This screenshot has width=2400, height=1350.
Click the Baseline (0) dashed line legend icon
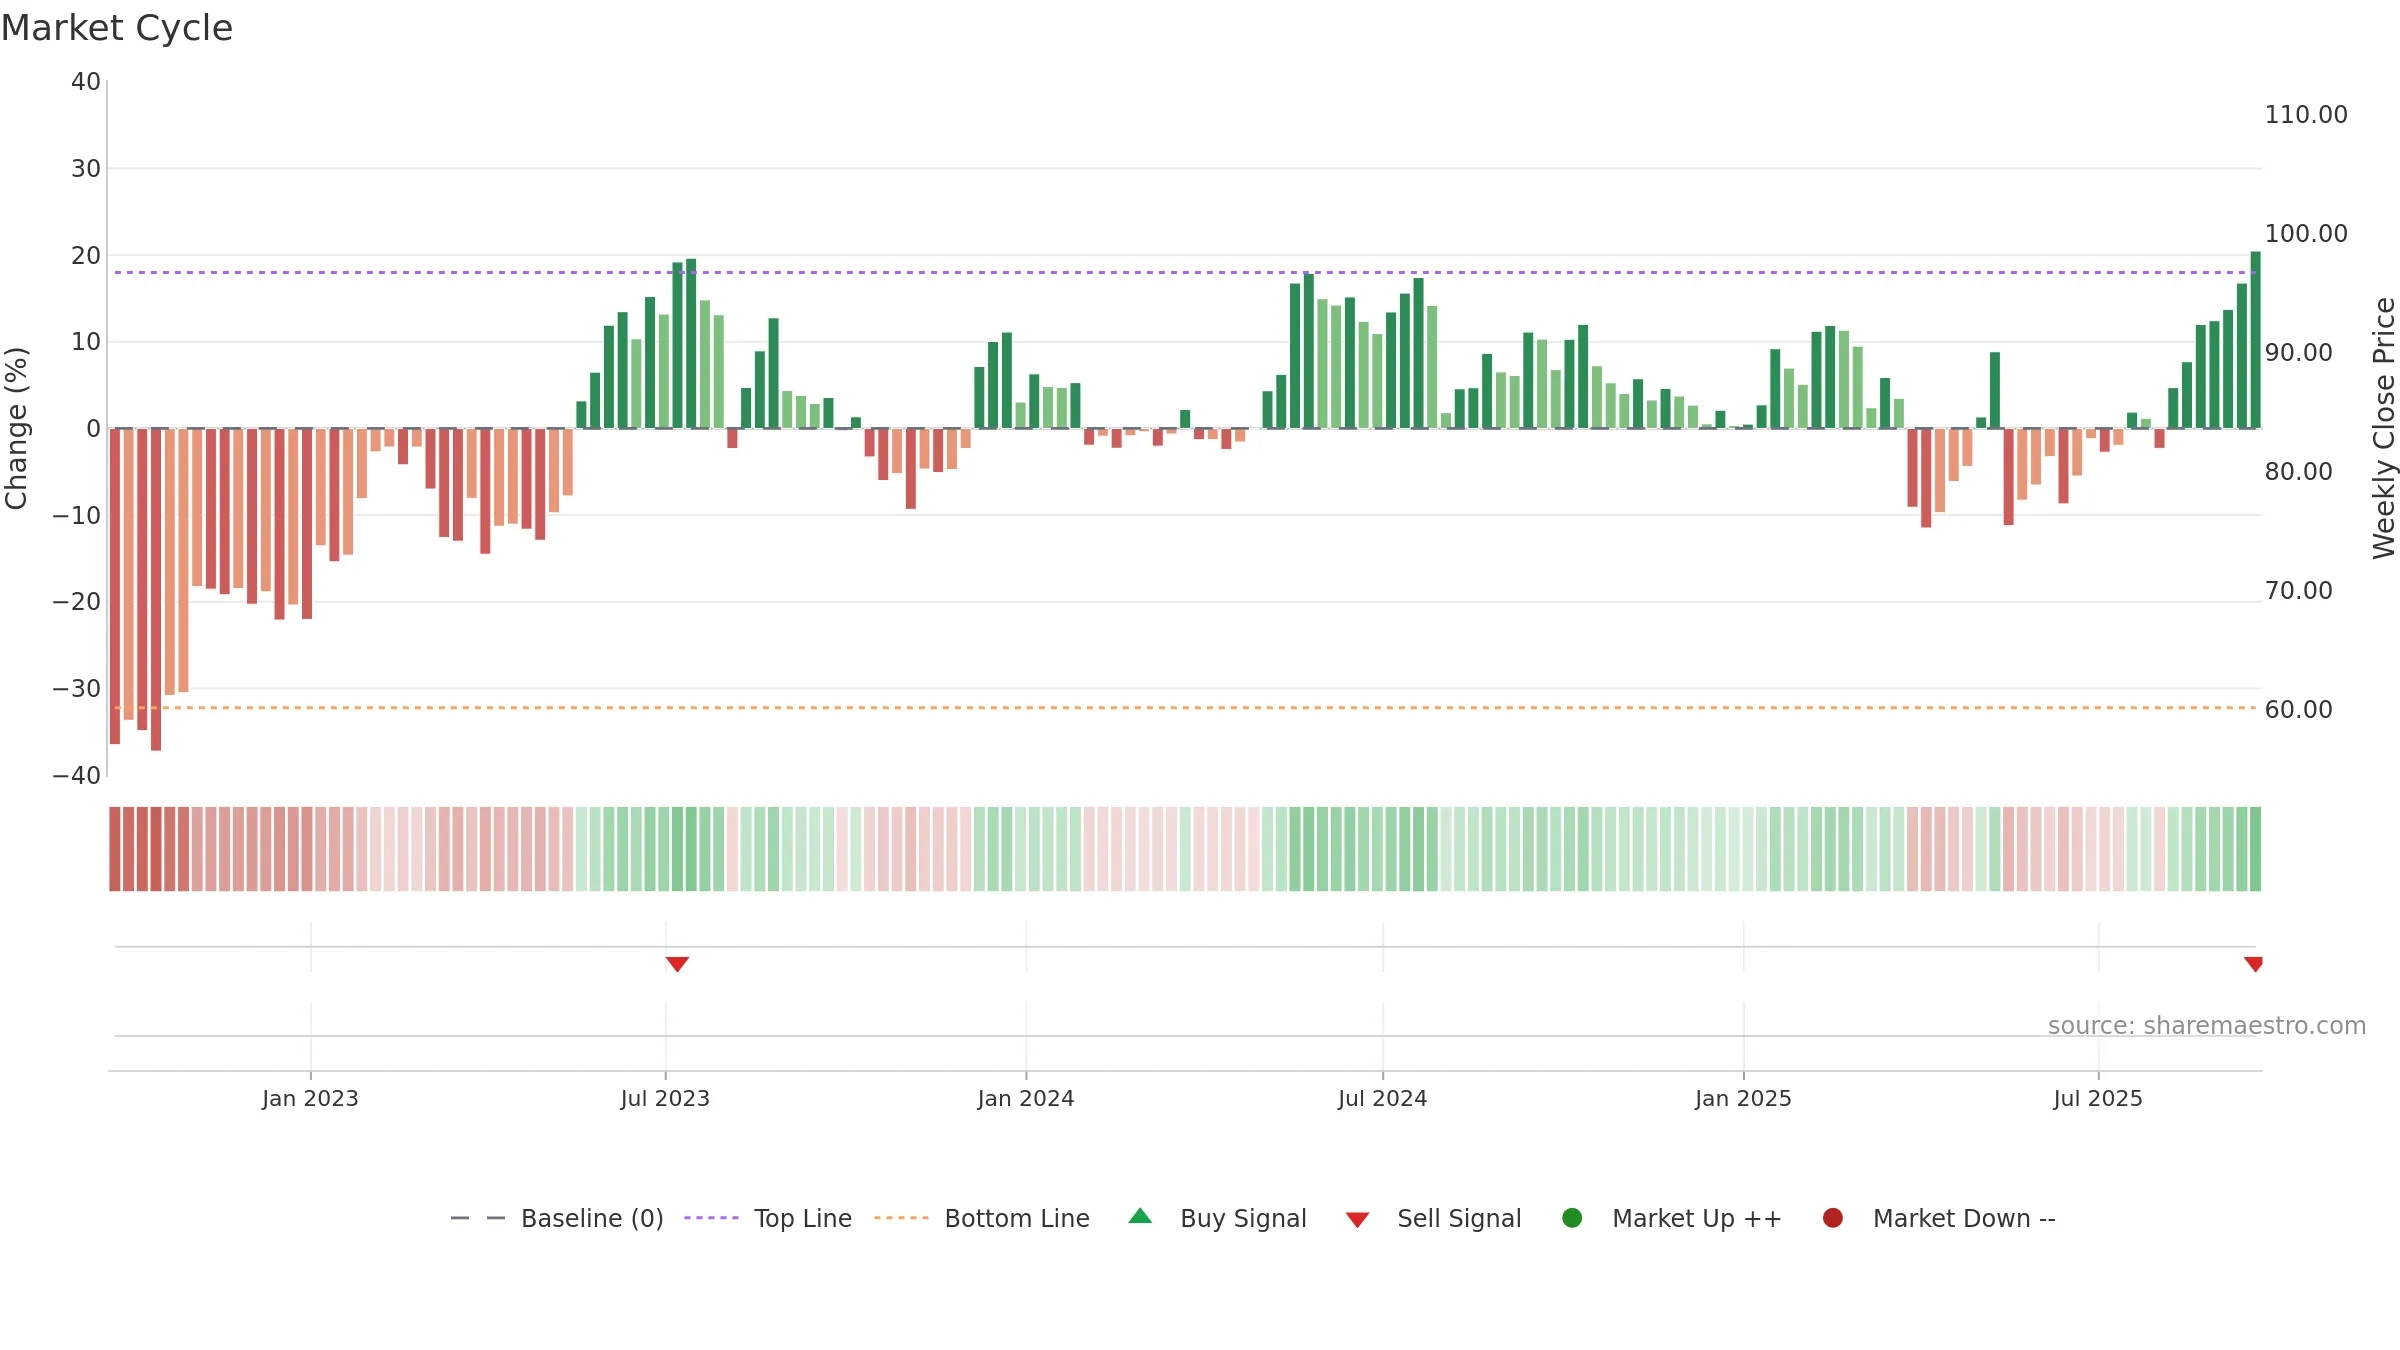(x=478, y=1218)
